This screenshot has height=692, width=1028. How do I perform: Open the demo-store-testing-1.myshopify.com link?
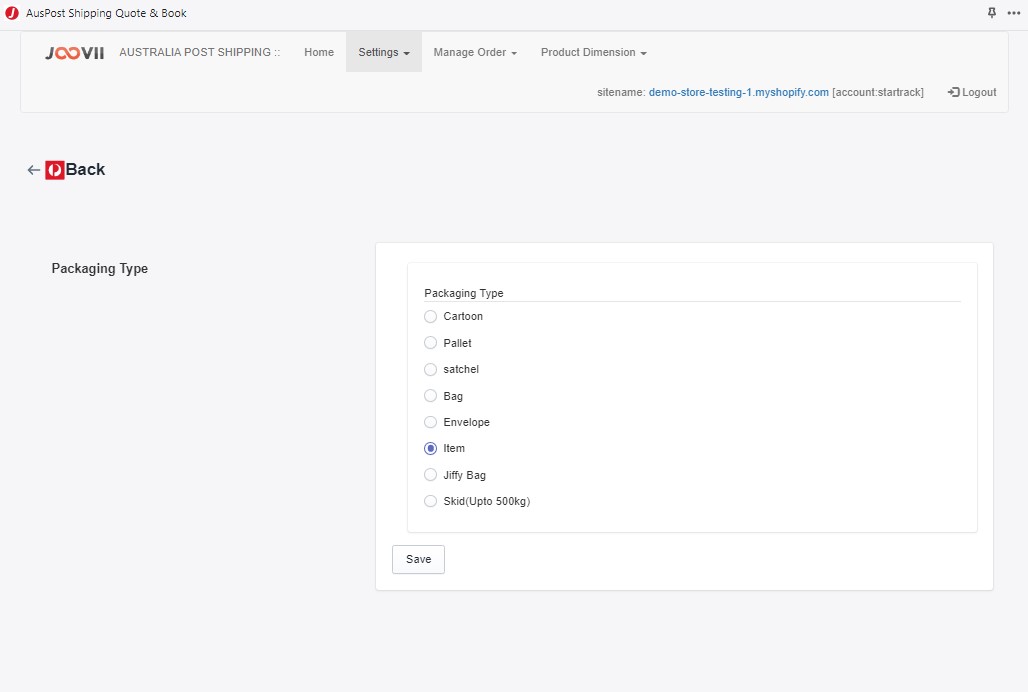pyautogui.click(x=737, y=91)
